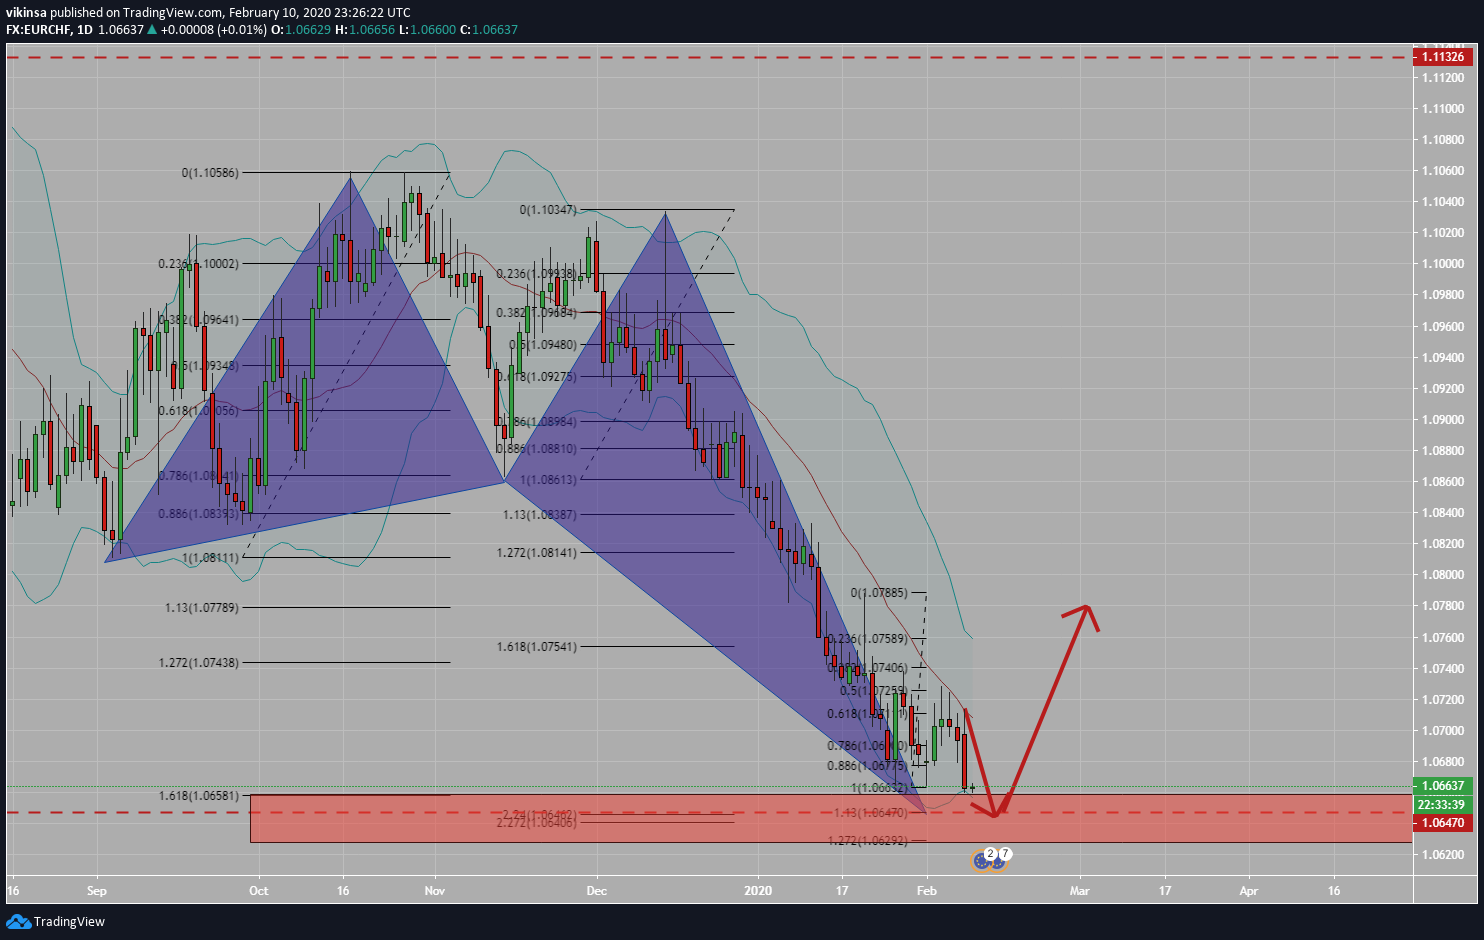Click the low price L:1.06600
Image resolution: width=1484 pixels, height=940 pixels.
pos(427,30)
